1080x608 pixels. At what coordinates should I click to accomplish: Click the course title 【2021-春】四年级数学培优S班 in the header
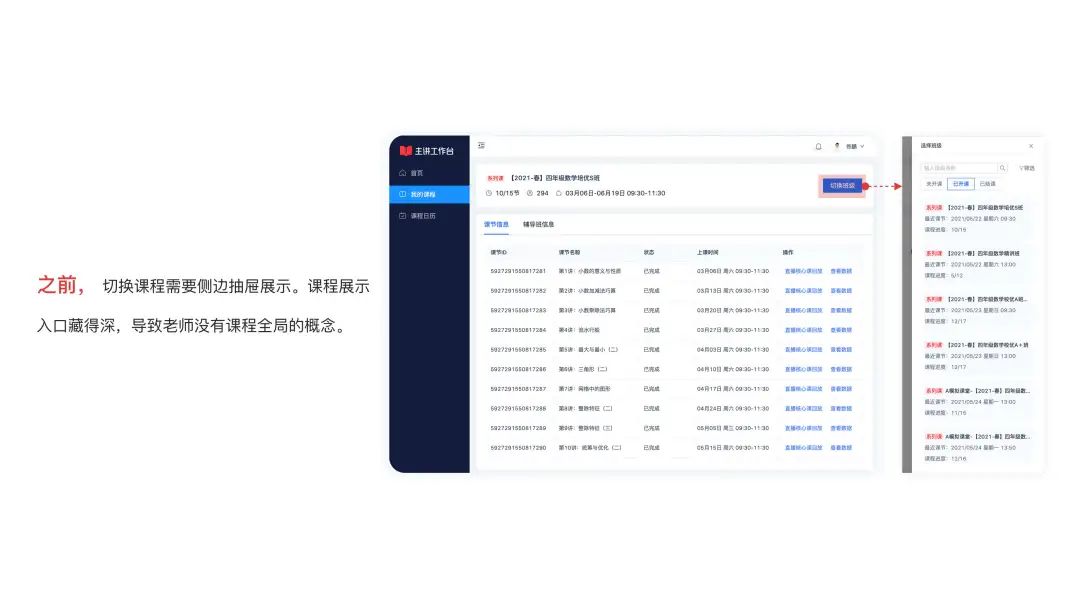tap(554, 178)
